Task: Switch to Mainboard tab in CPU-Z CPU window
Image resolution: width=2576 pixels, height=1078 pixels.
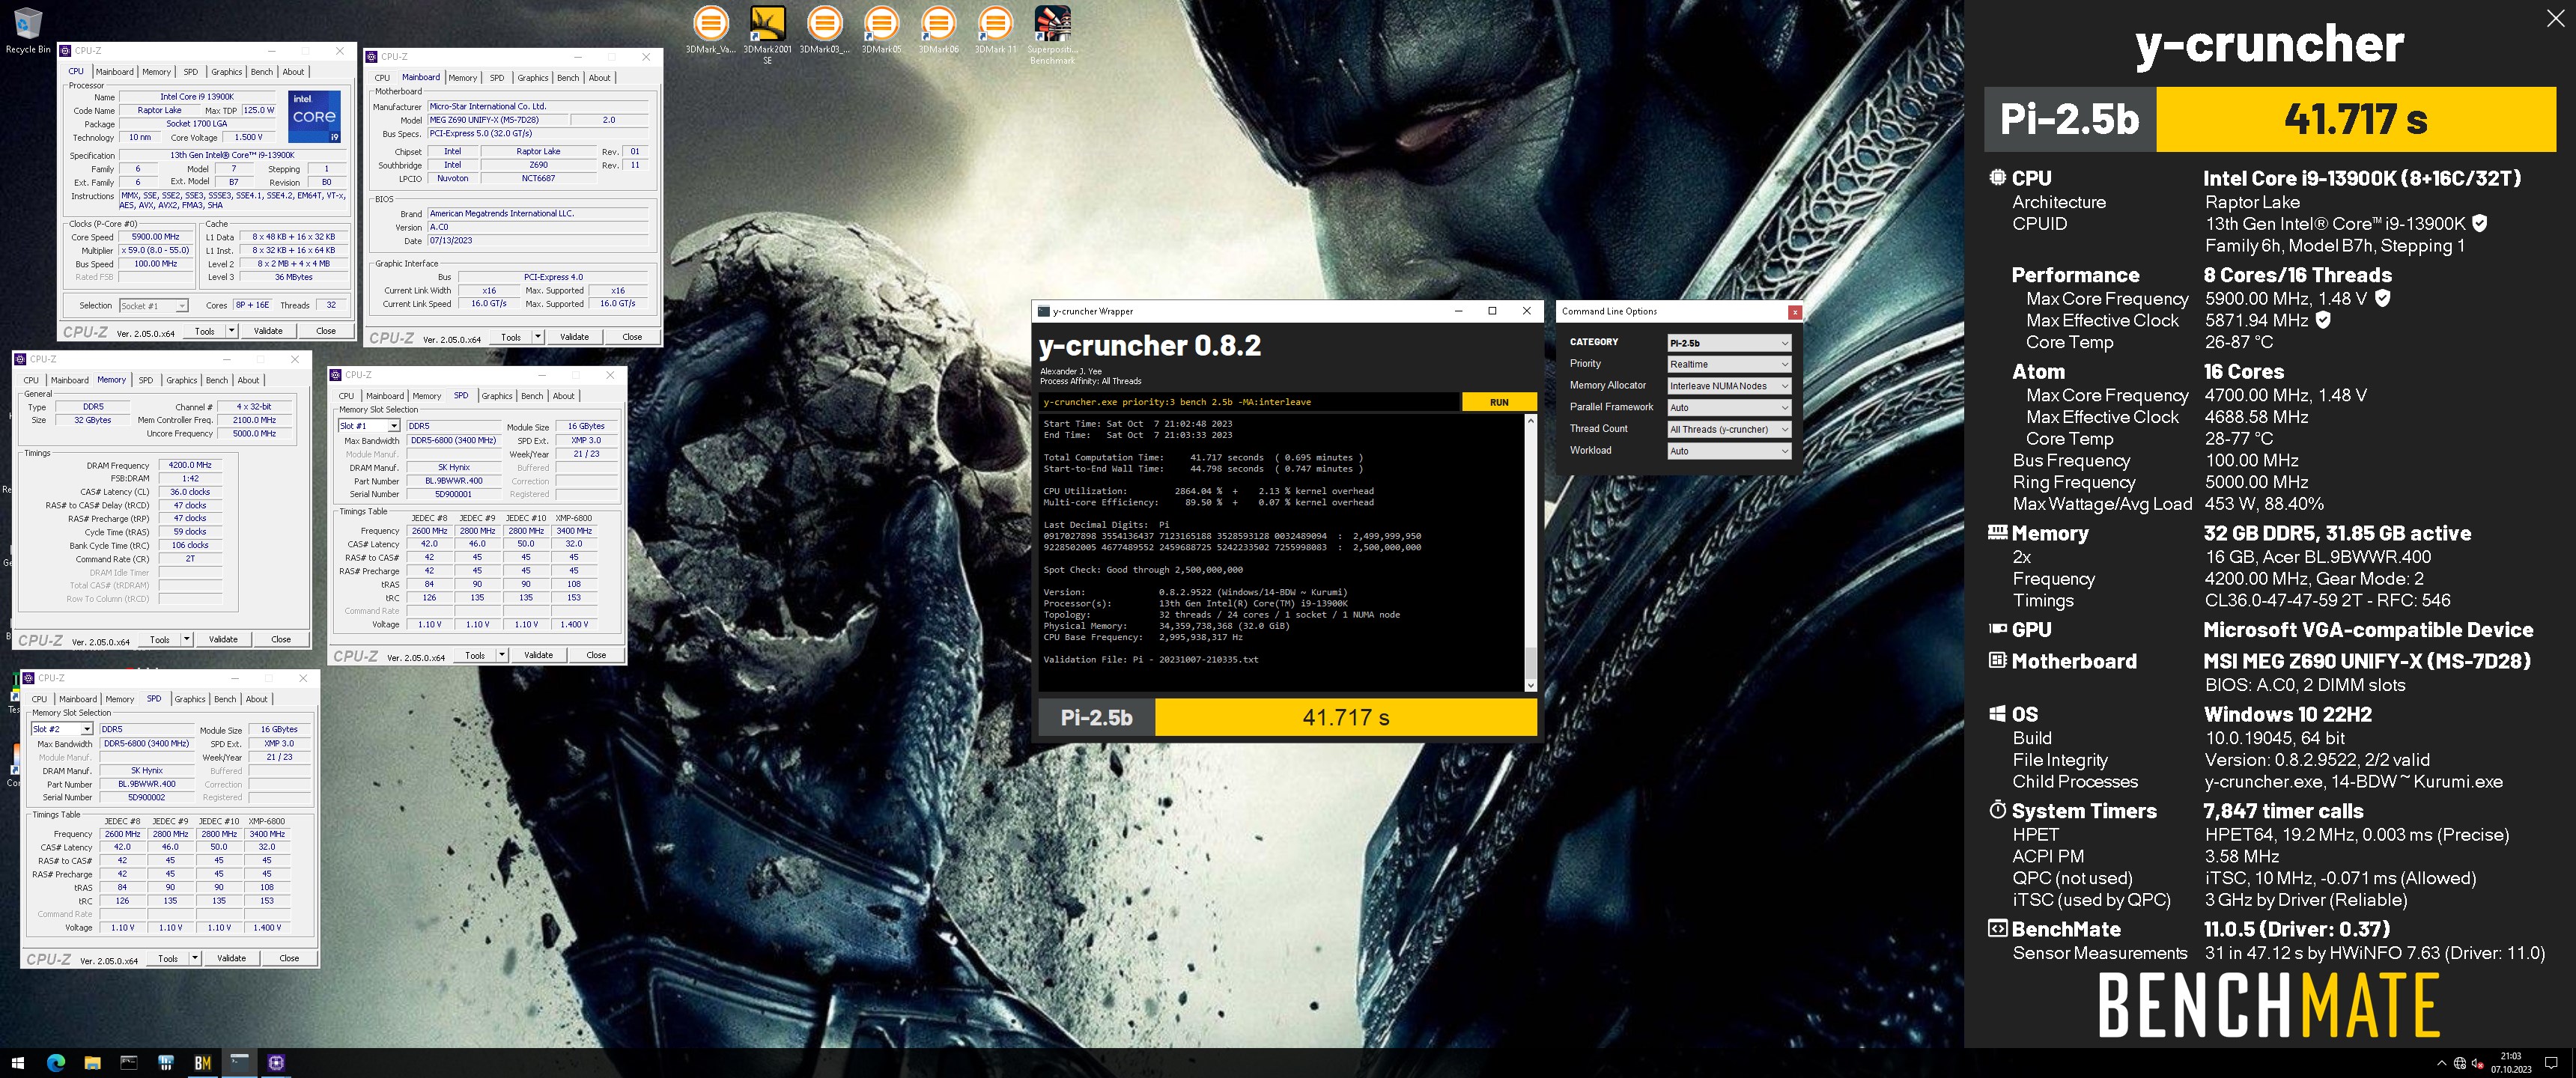Action: pos(114,72)
